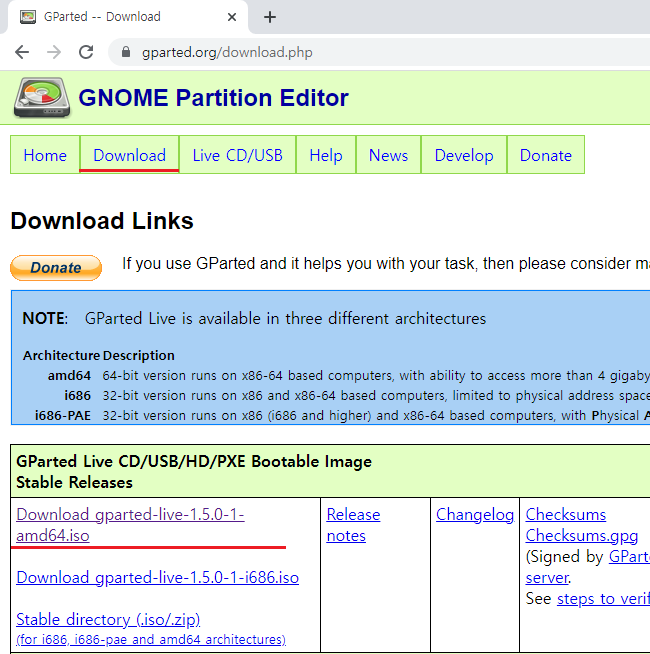The height and width of the screenshot is (654, 650).
Task: Open the Checksums link
Action: coord(565,515)
